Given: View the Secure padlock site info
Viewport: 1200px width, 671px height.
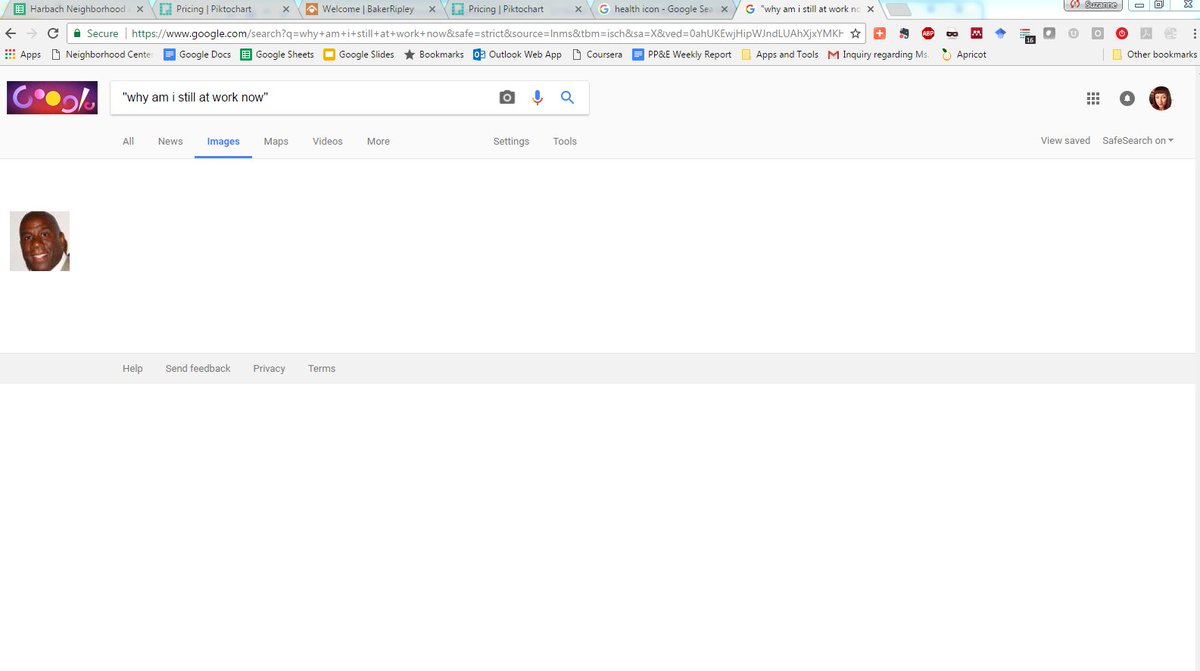Looking at the screenshot, I should point(96,33).
